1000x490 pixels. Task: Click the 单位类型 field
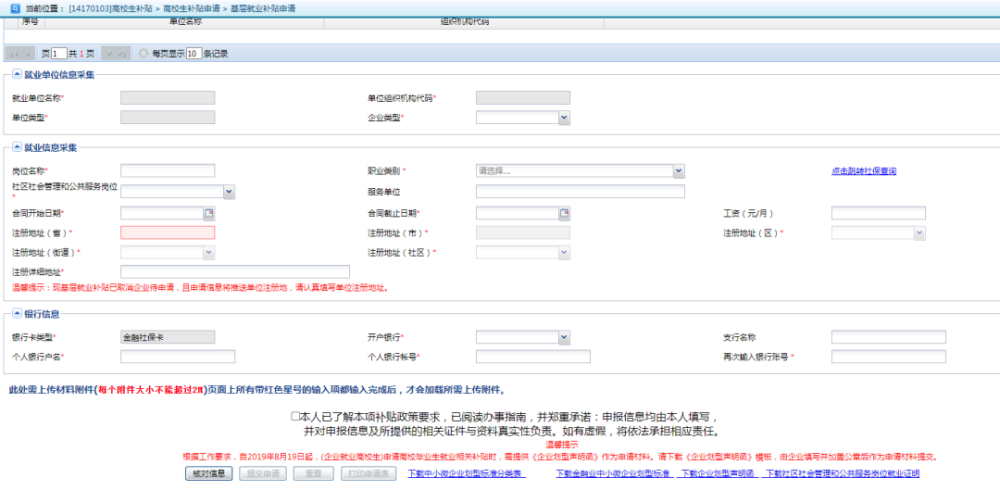pos(168,117)
